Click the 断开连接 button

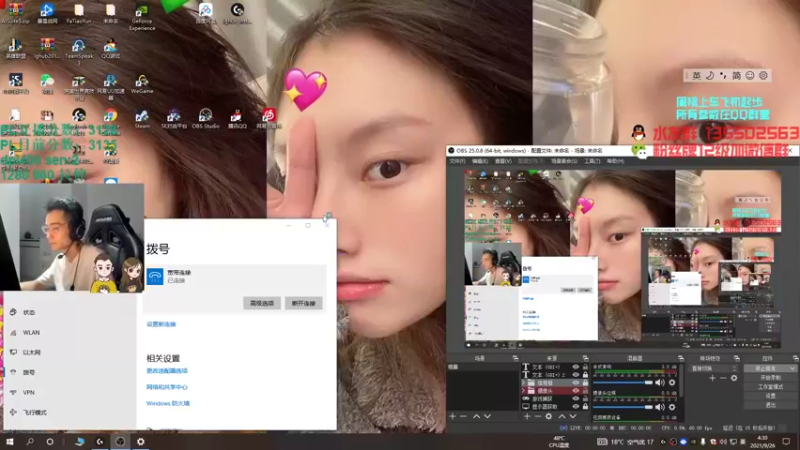(304, 303)
